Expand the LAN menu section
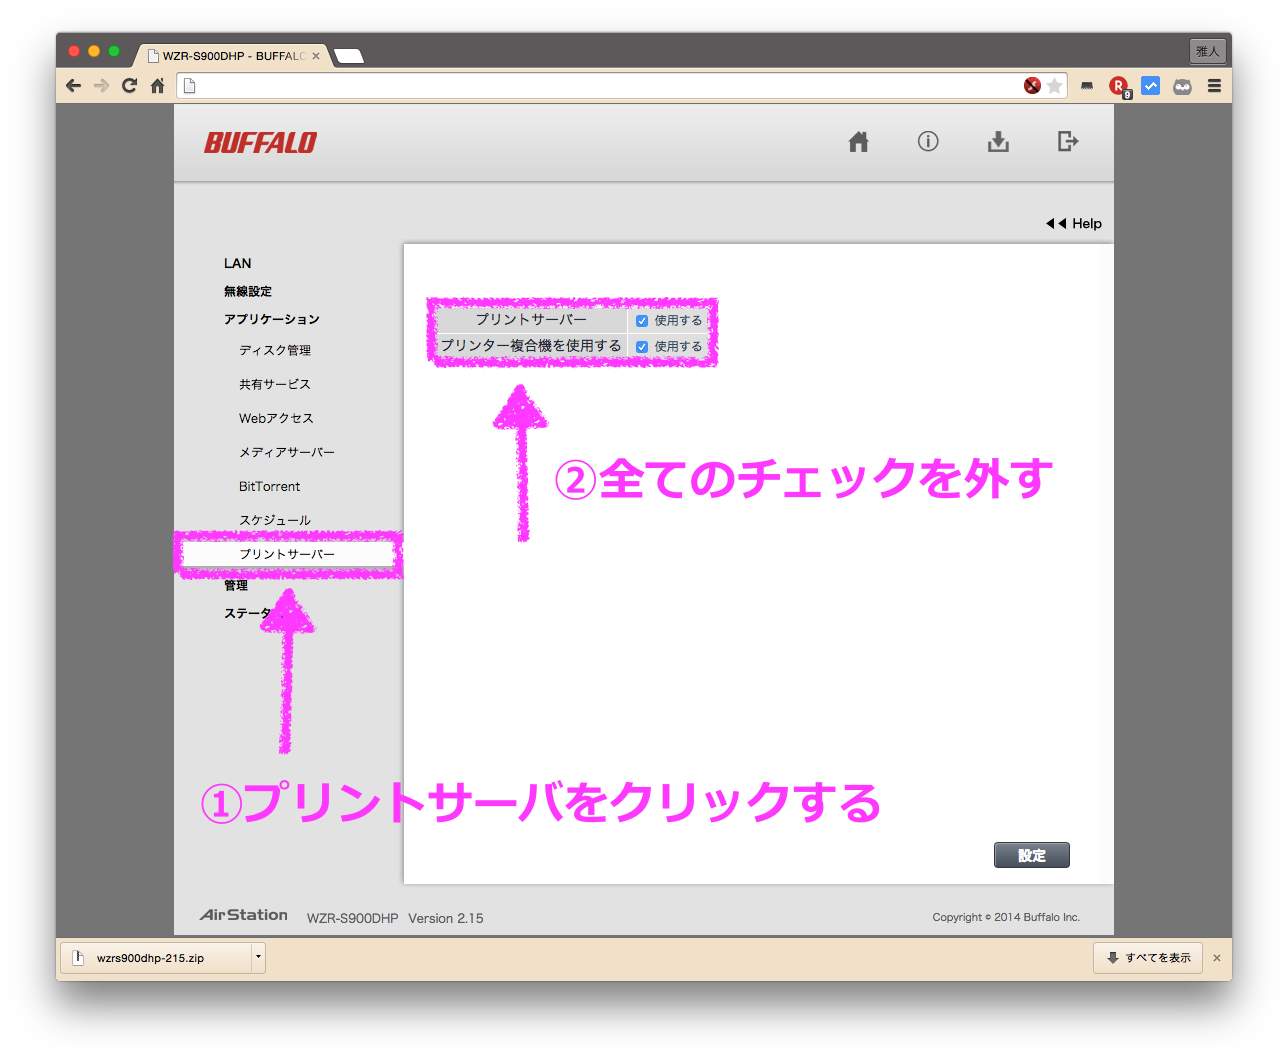Image resolution: width=1288 pixels, height=1061 pixels. [x=237, y=263]
